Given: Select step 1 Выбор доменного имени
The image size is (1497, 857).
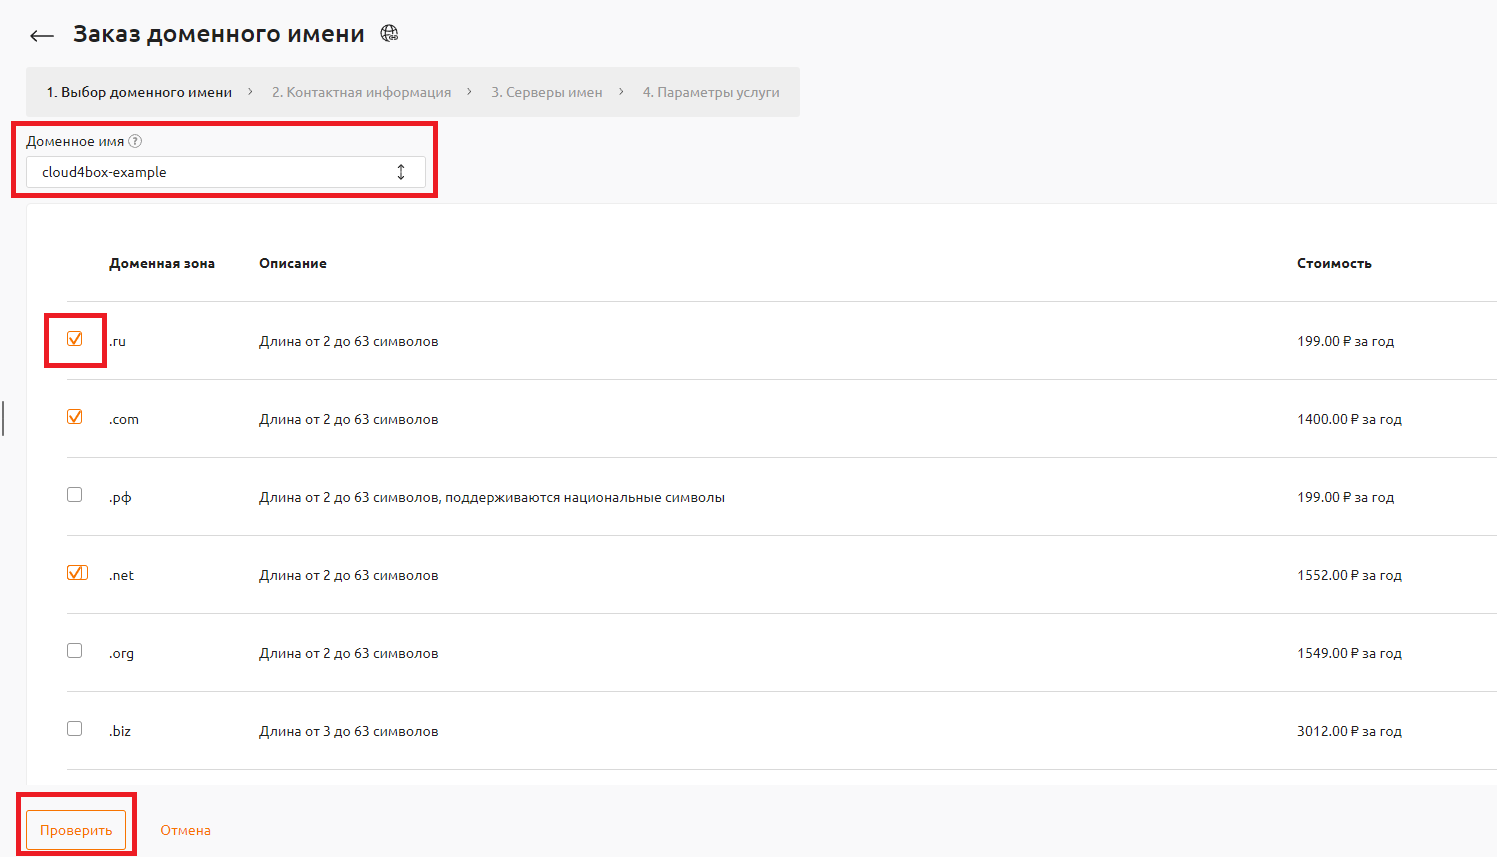Looking at the screenshot, I should (139, 92).
